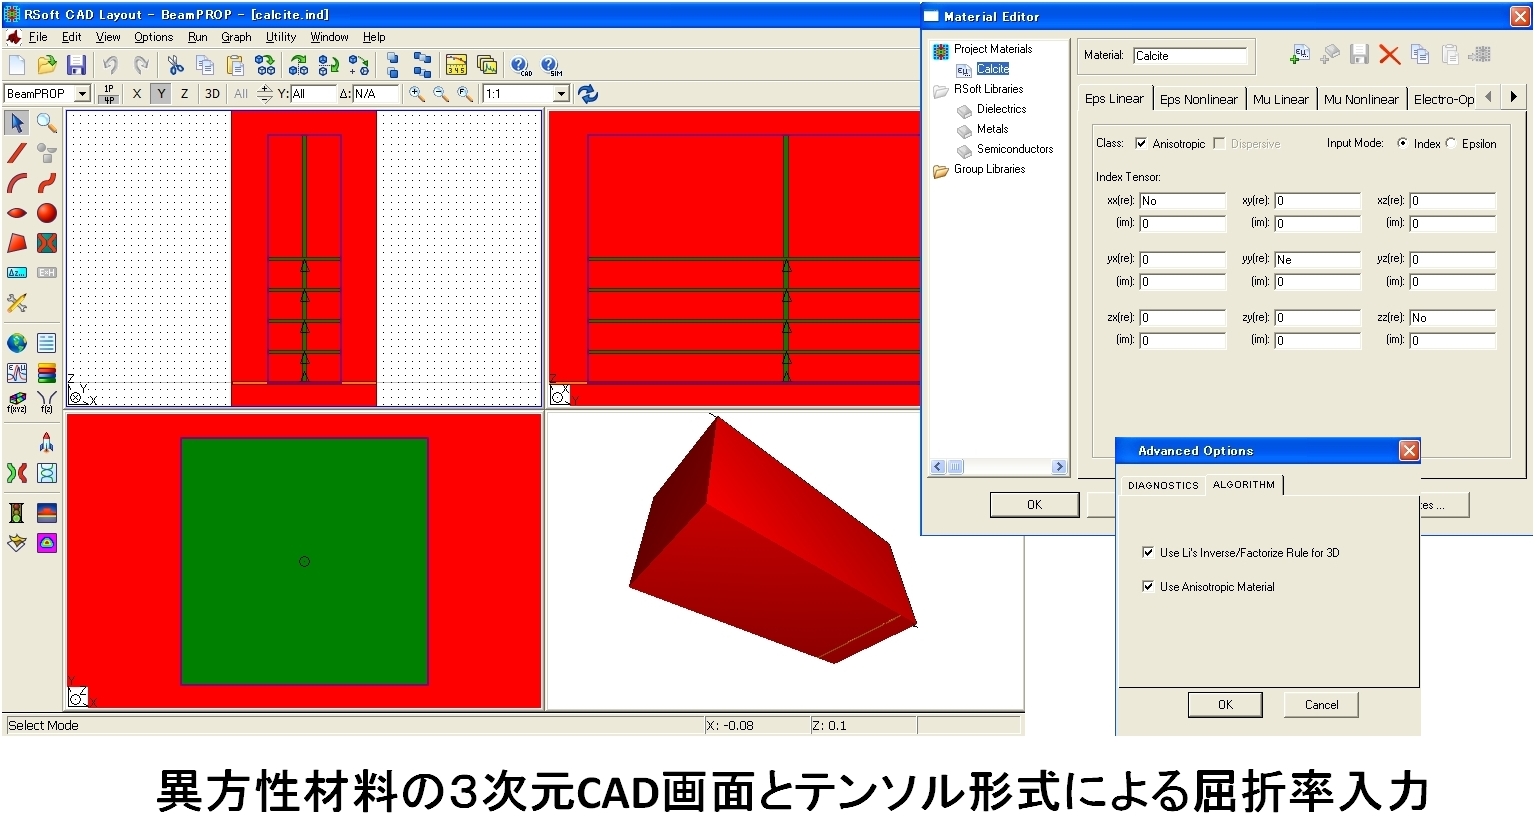Open global settings globe icon
Image resolution: width=1535 pixels, height=833 pixels.
(x=17, y=343)
